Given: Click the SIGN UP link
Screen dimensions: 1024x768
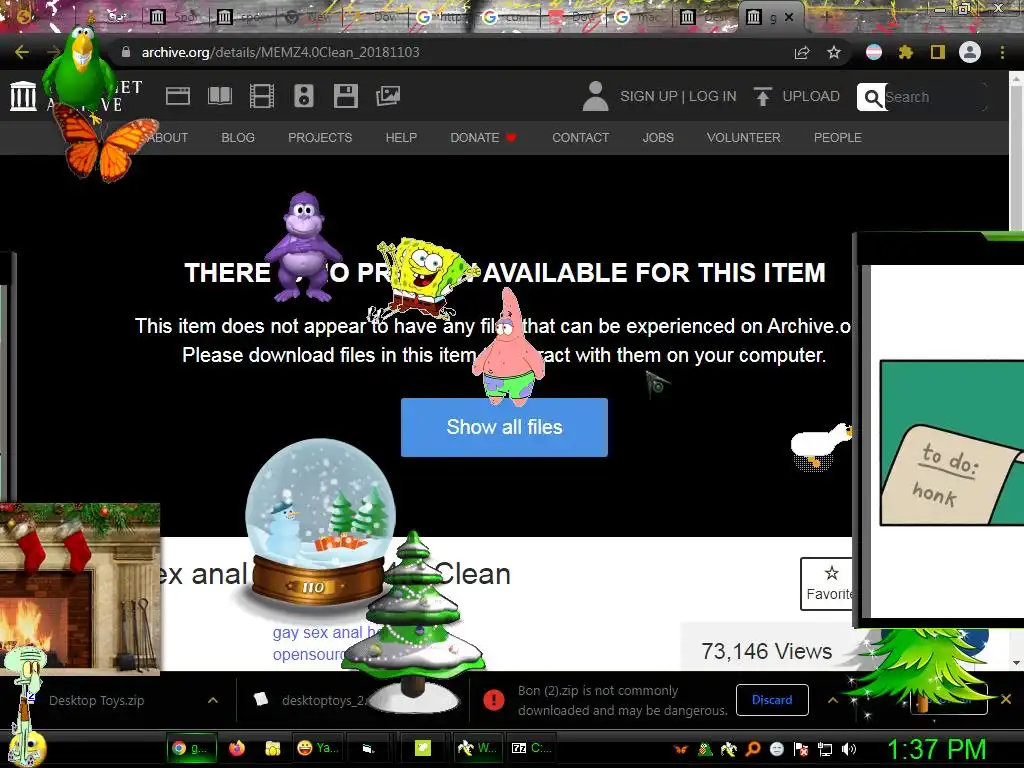Looking at the screenshot, I should (648, 96).
